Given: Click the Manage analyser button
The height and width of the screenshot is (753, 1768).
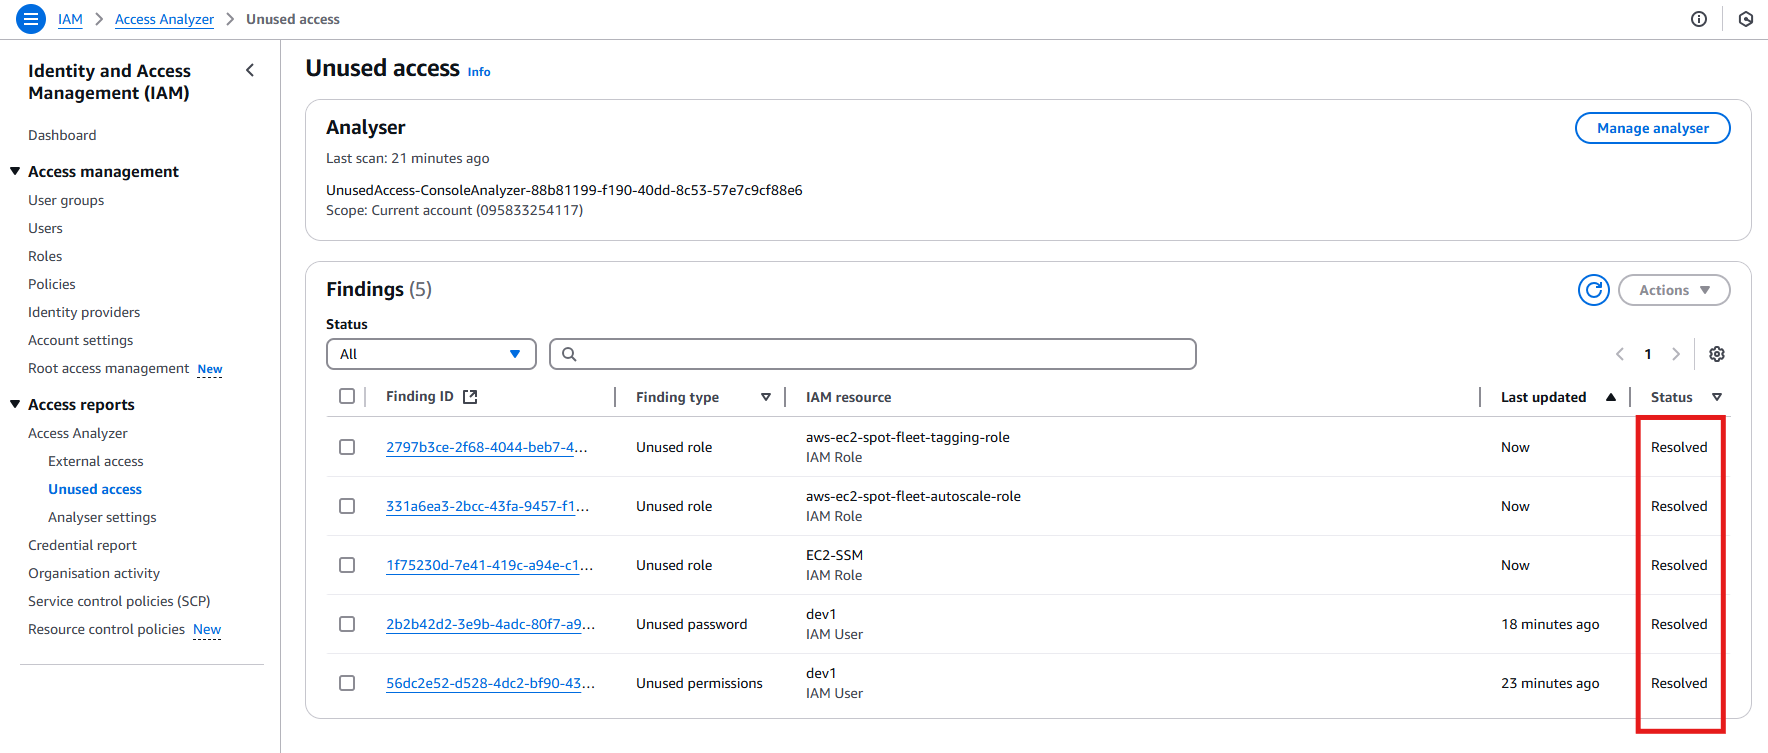Looking at the screenshot, I should pyautogui.click(x=1653, y=128).
